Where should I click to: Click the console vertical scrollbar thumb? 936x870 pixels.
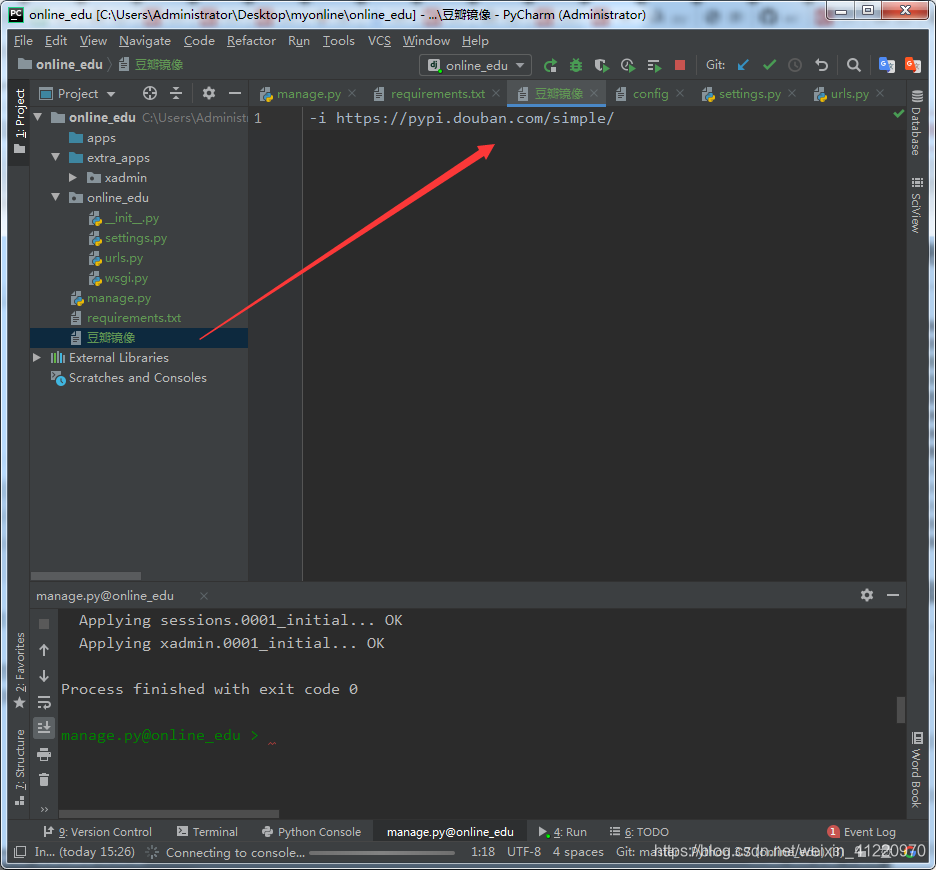tap(901, 710)
